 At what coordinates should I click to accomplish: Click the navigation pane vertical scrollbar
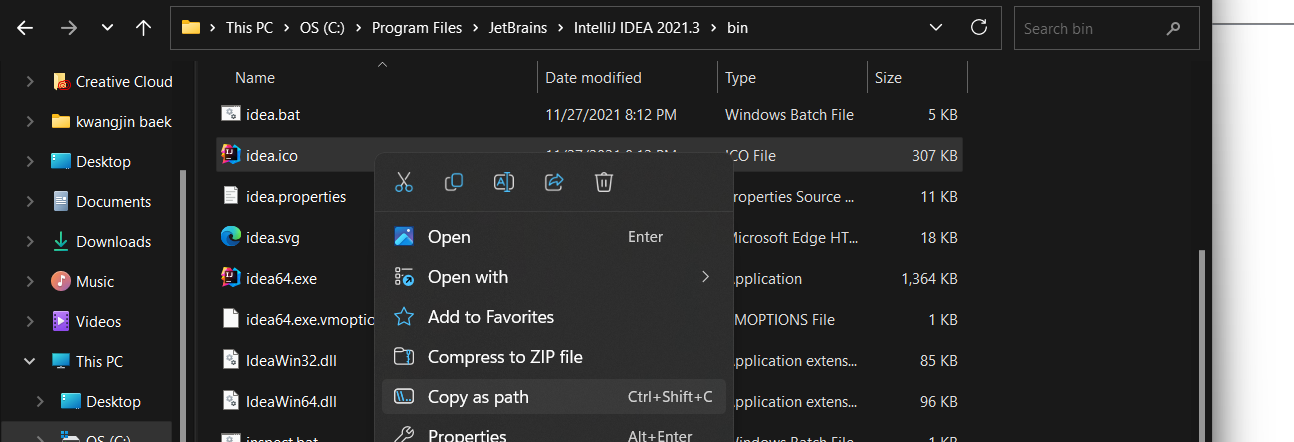[182, 305]
